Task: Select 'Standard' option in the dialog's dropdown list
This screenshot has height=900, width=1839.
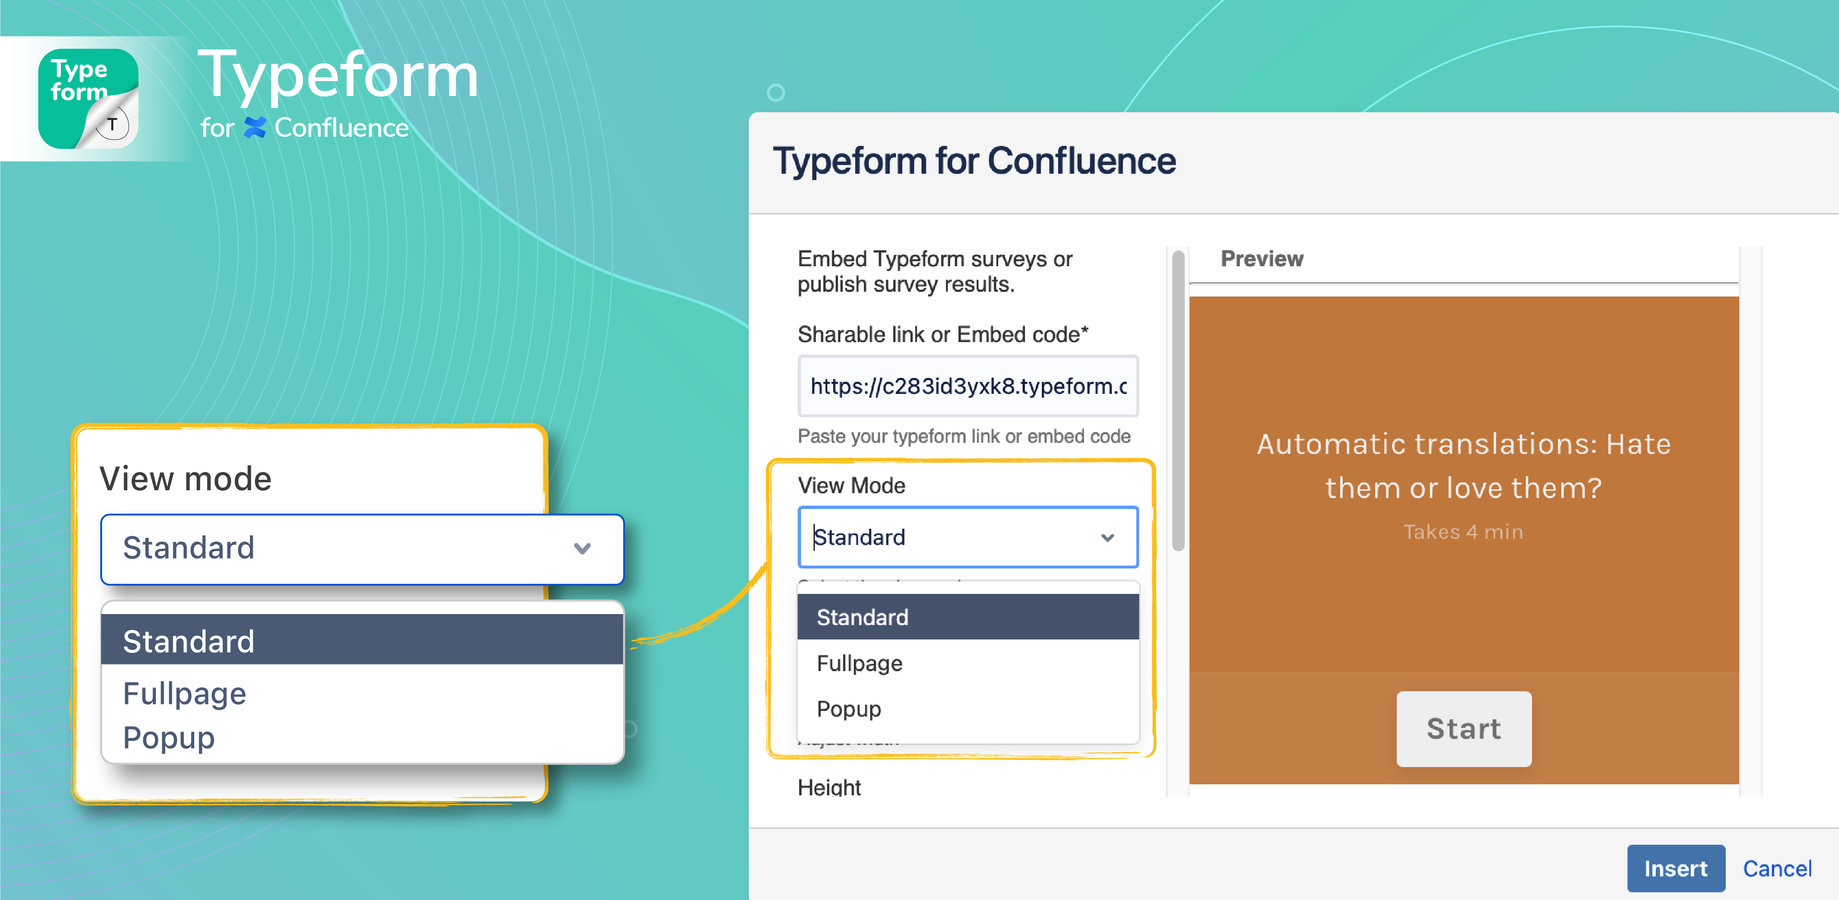Action: click(x=968, y=617)
